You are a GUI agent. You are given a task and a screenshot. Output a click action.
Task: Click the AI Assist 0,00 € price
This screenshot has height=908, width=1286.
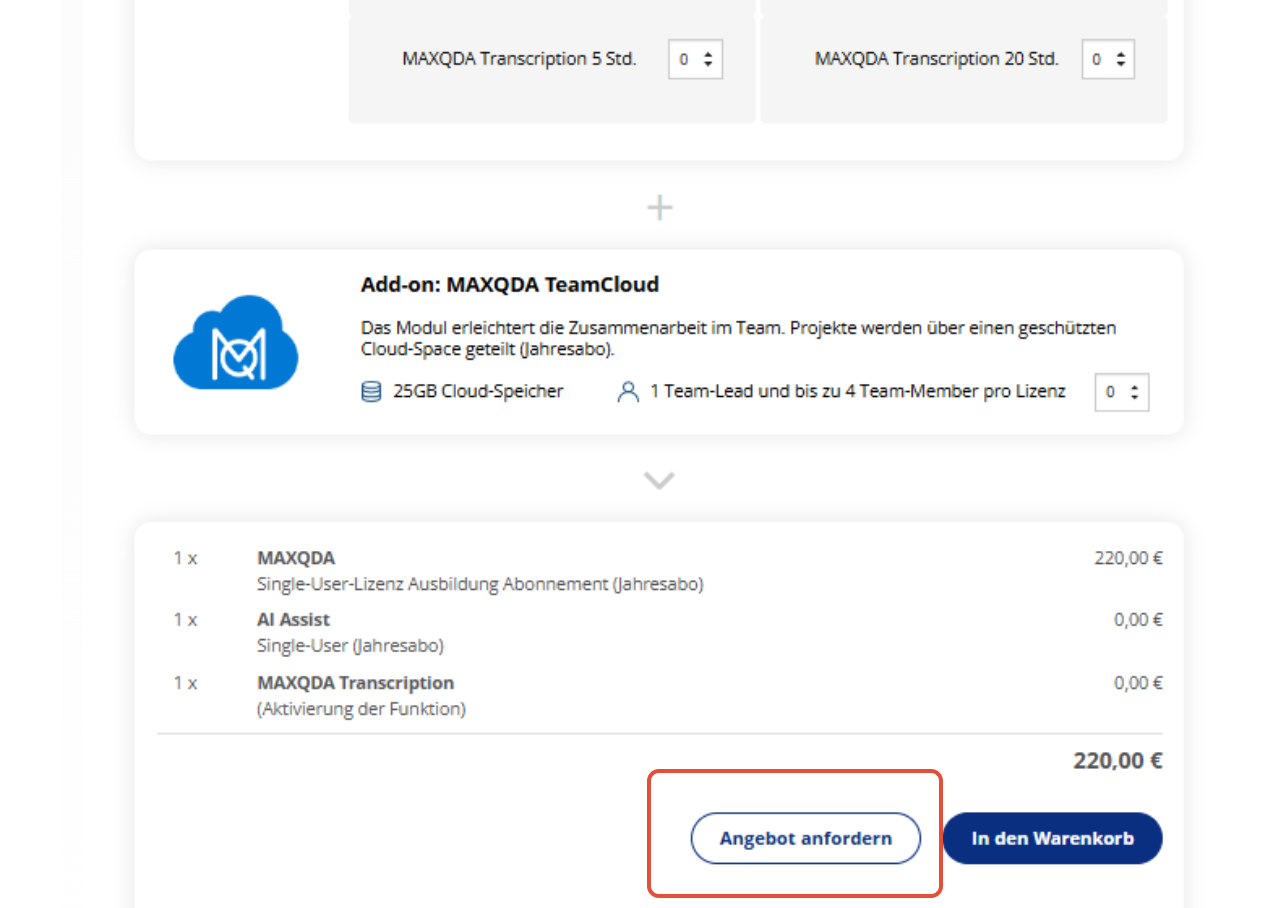pos(1138,620)
